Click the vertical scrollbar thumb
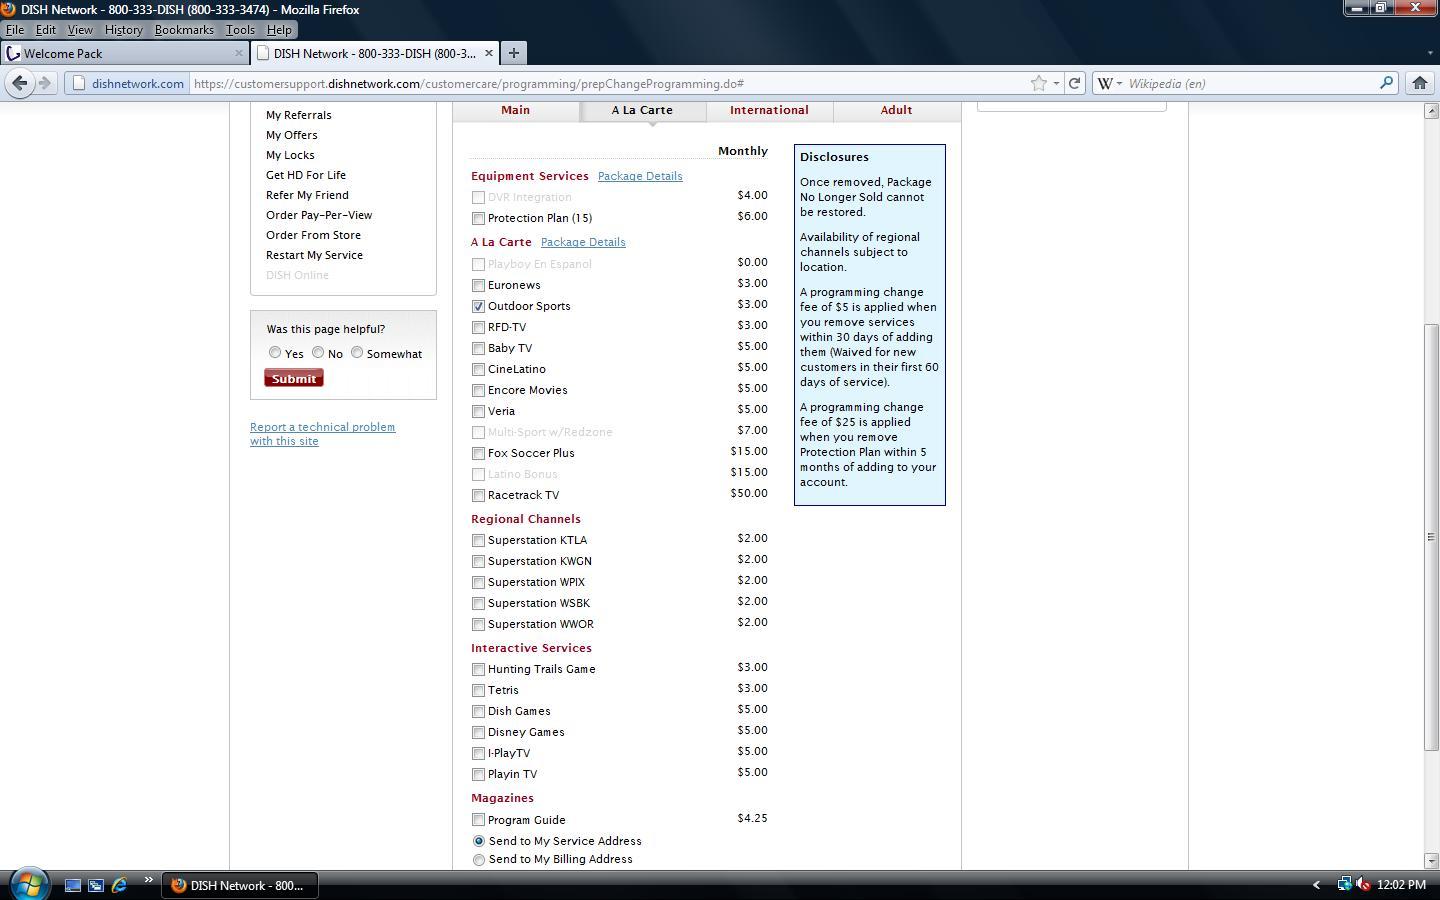 [x=1431, y=537]
